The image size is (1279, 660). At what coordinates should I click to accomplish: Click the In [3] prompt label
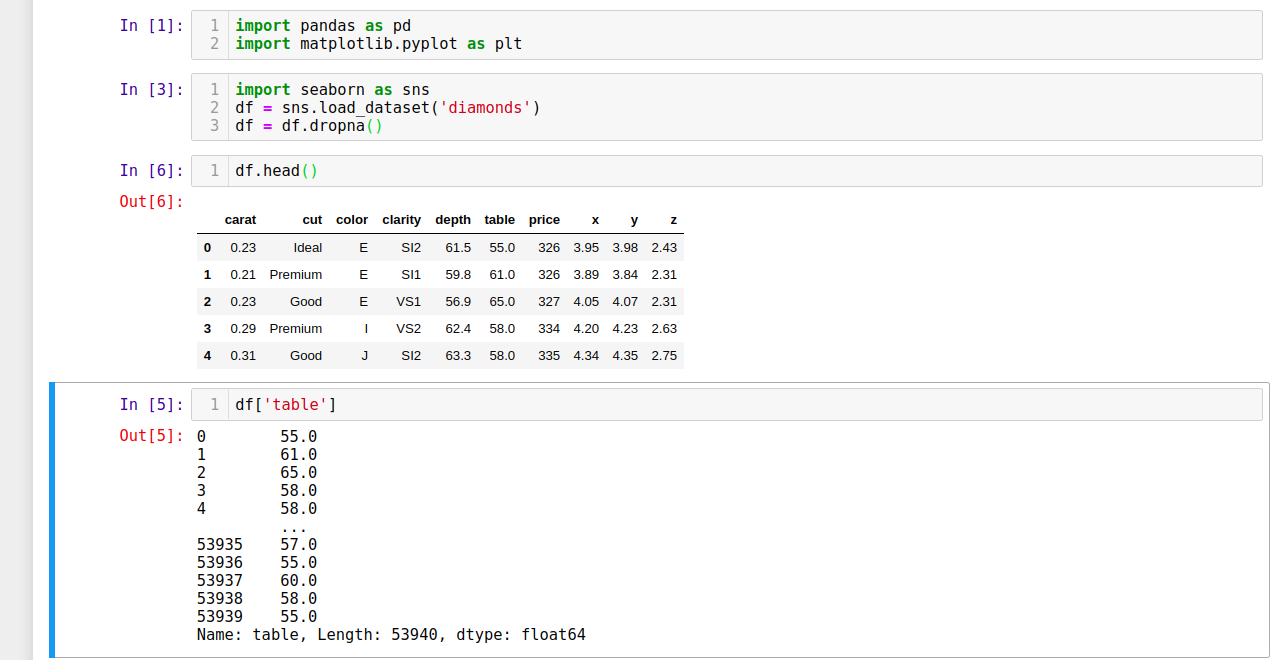click(x=151, y=89)
